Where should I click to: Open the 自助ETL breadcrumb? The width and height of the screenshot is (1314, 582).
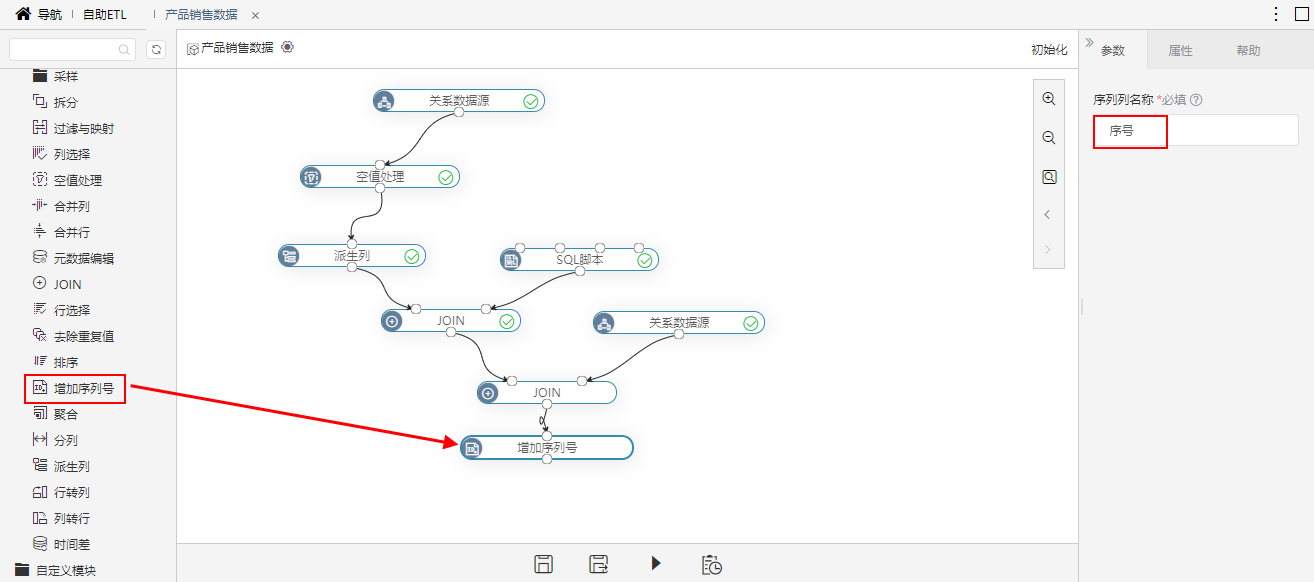(105, 15)
